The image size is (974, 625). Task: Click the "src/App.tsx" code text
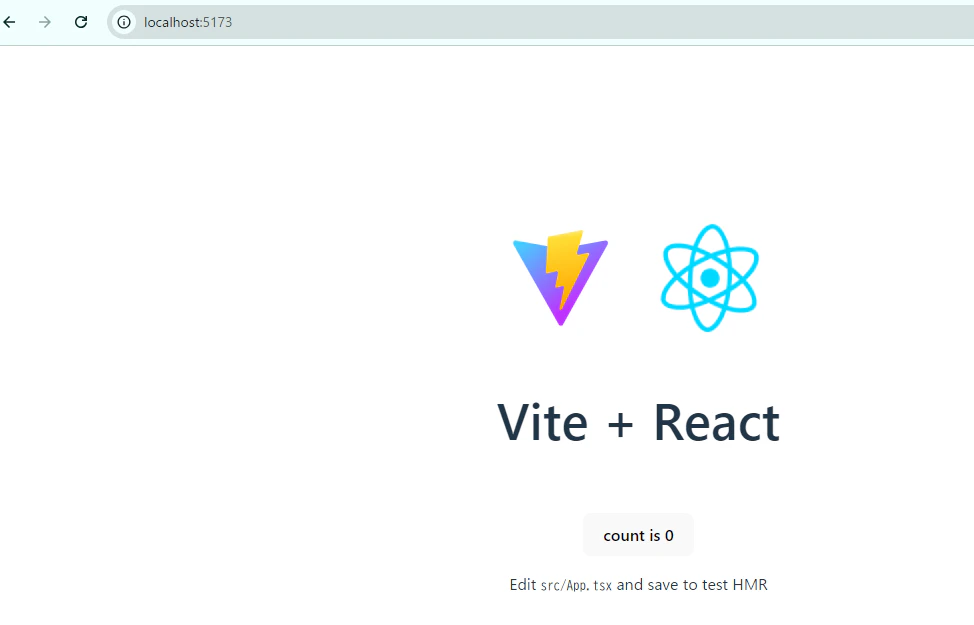coord(576,585)
